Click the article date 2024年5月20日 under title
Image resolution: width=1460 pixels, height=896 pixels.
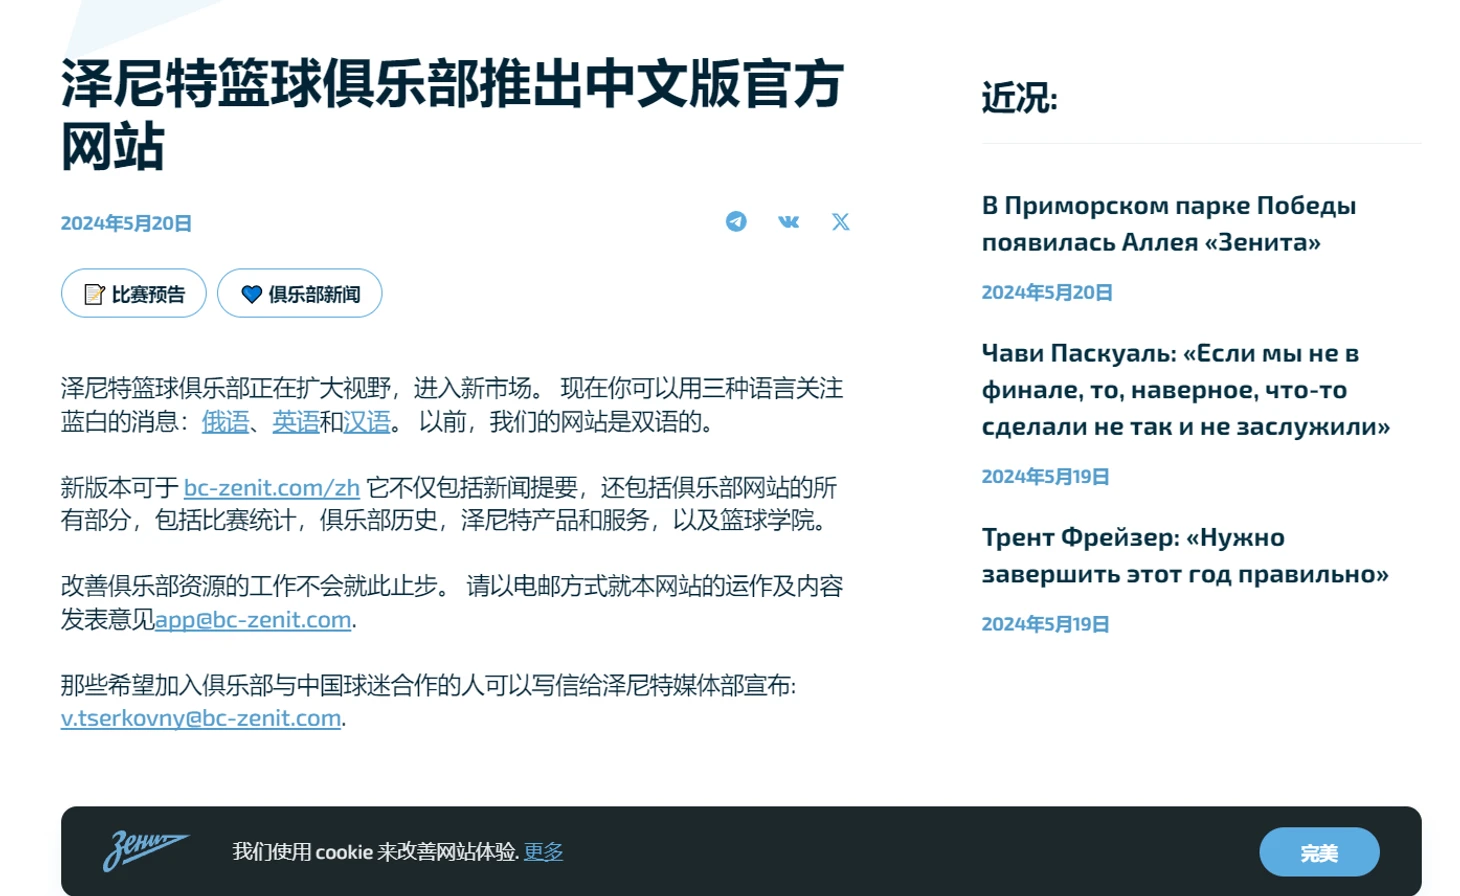pyautogui.click(x=126, y=223)
